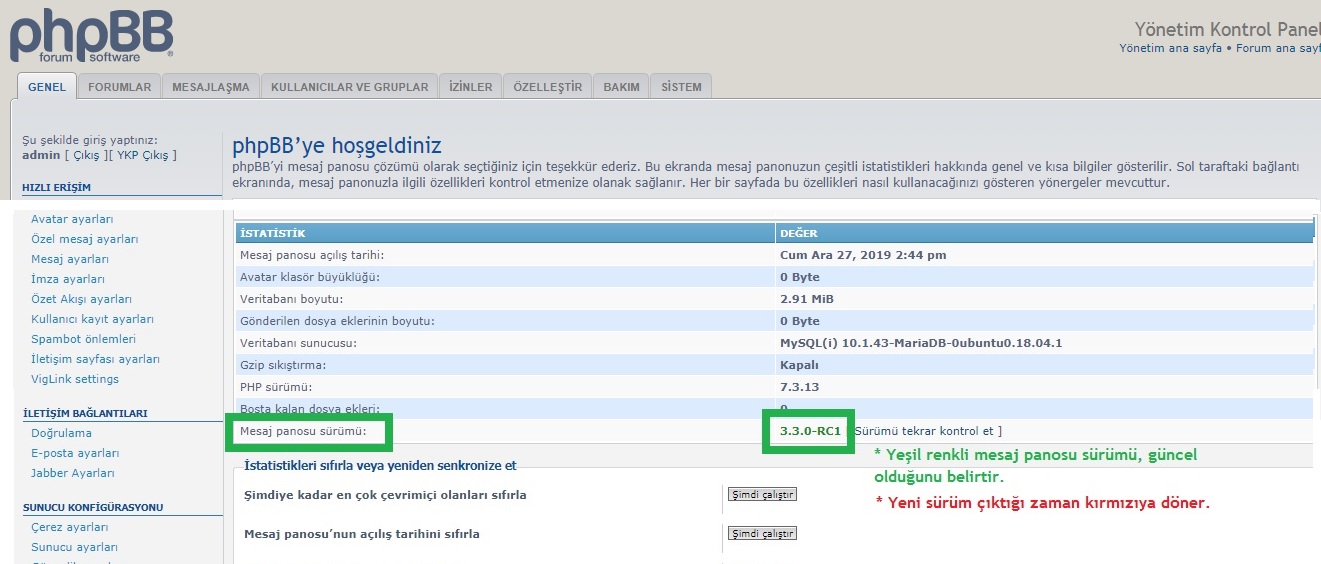
Task: Click the 'Avatar klasör büyüklüğü:' label
Action: (x=310, y=277)
